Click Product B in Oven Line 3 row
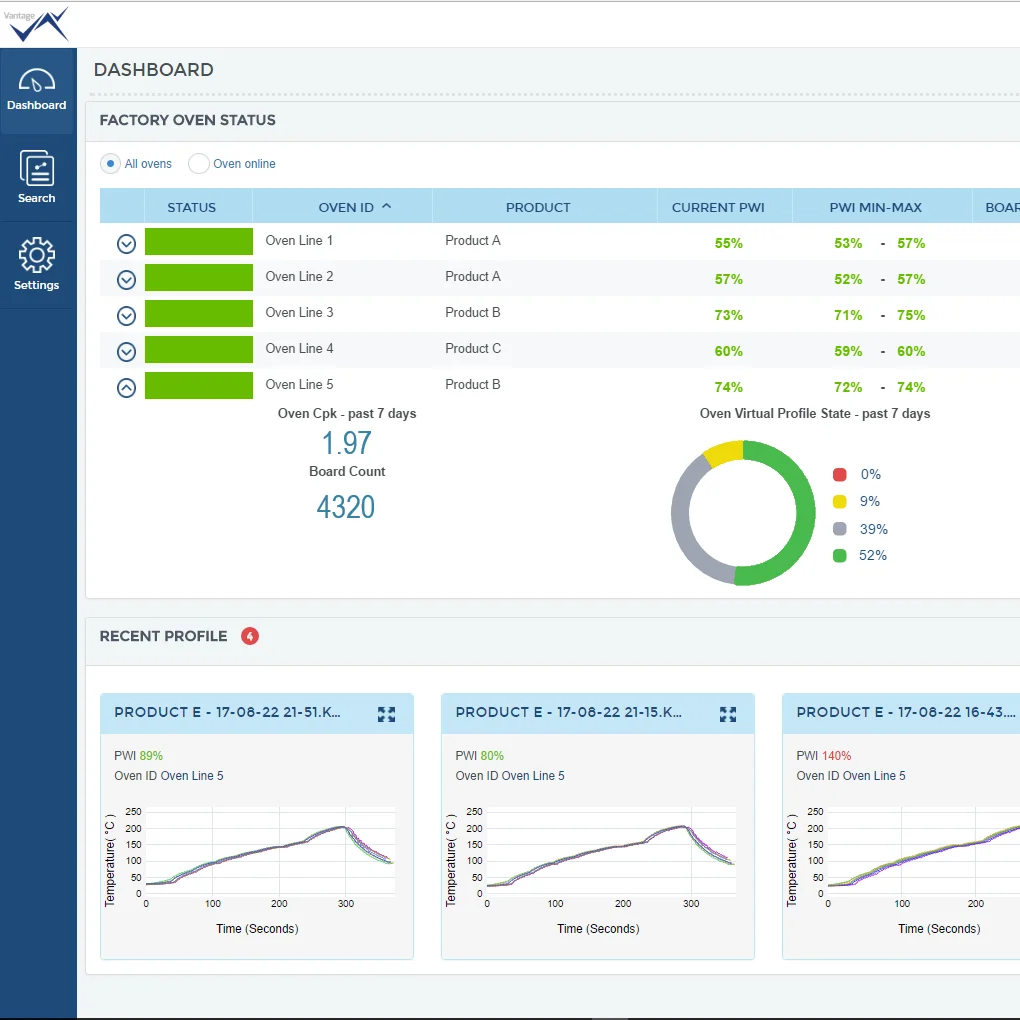 473,313
